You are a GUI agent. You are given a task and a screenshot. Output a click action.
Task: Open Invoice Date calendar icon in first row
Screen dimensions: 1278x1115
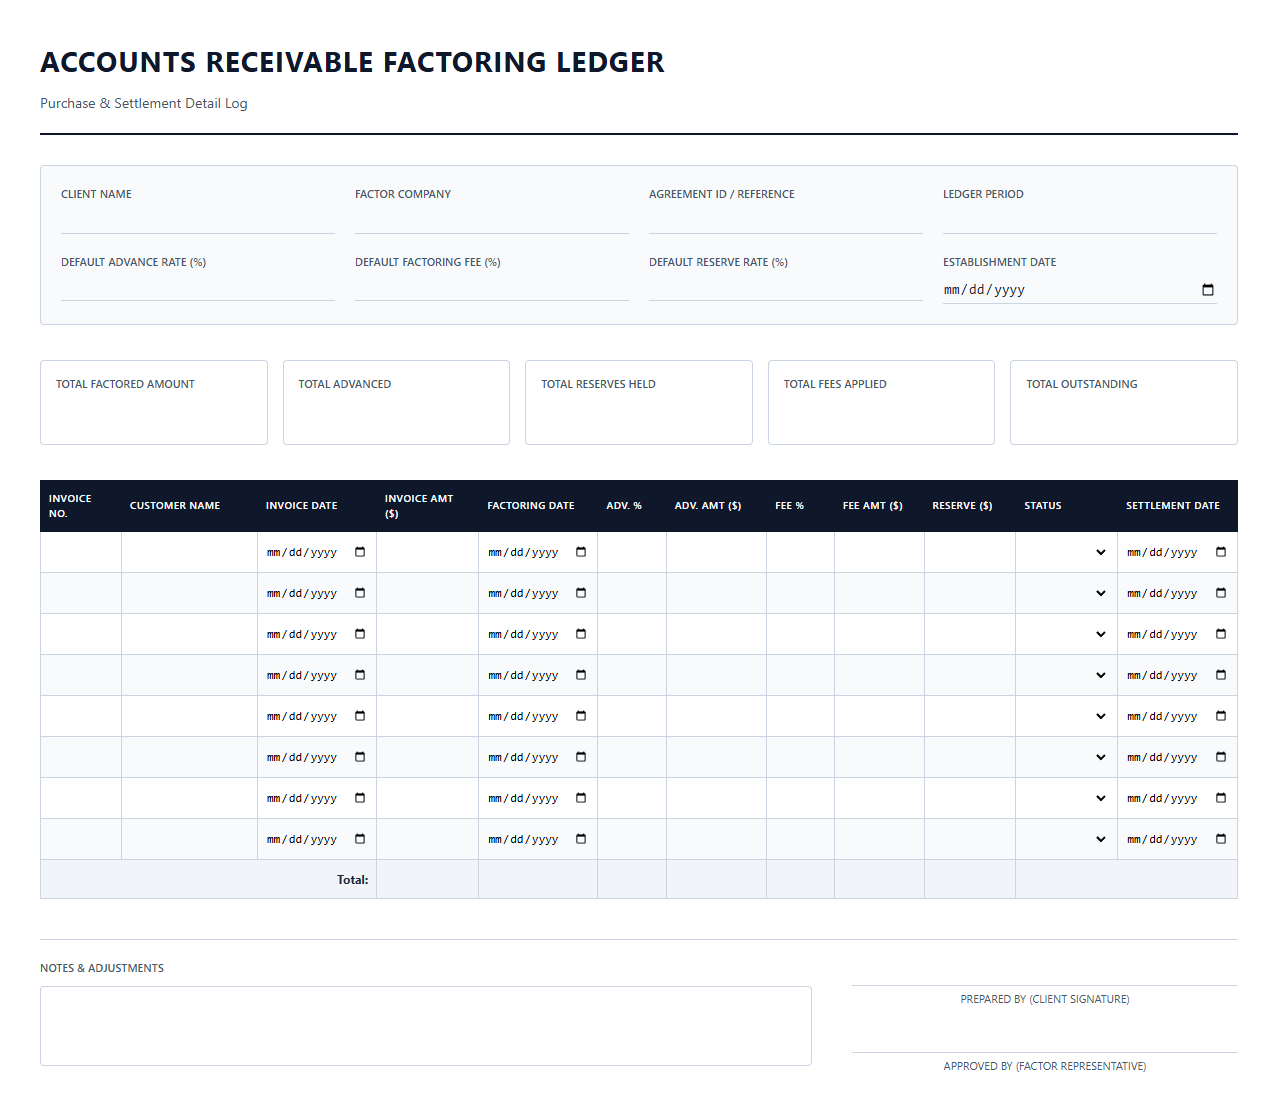pyautogui.click(x=360, y=552)
